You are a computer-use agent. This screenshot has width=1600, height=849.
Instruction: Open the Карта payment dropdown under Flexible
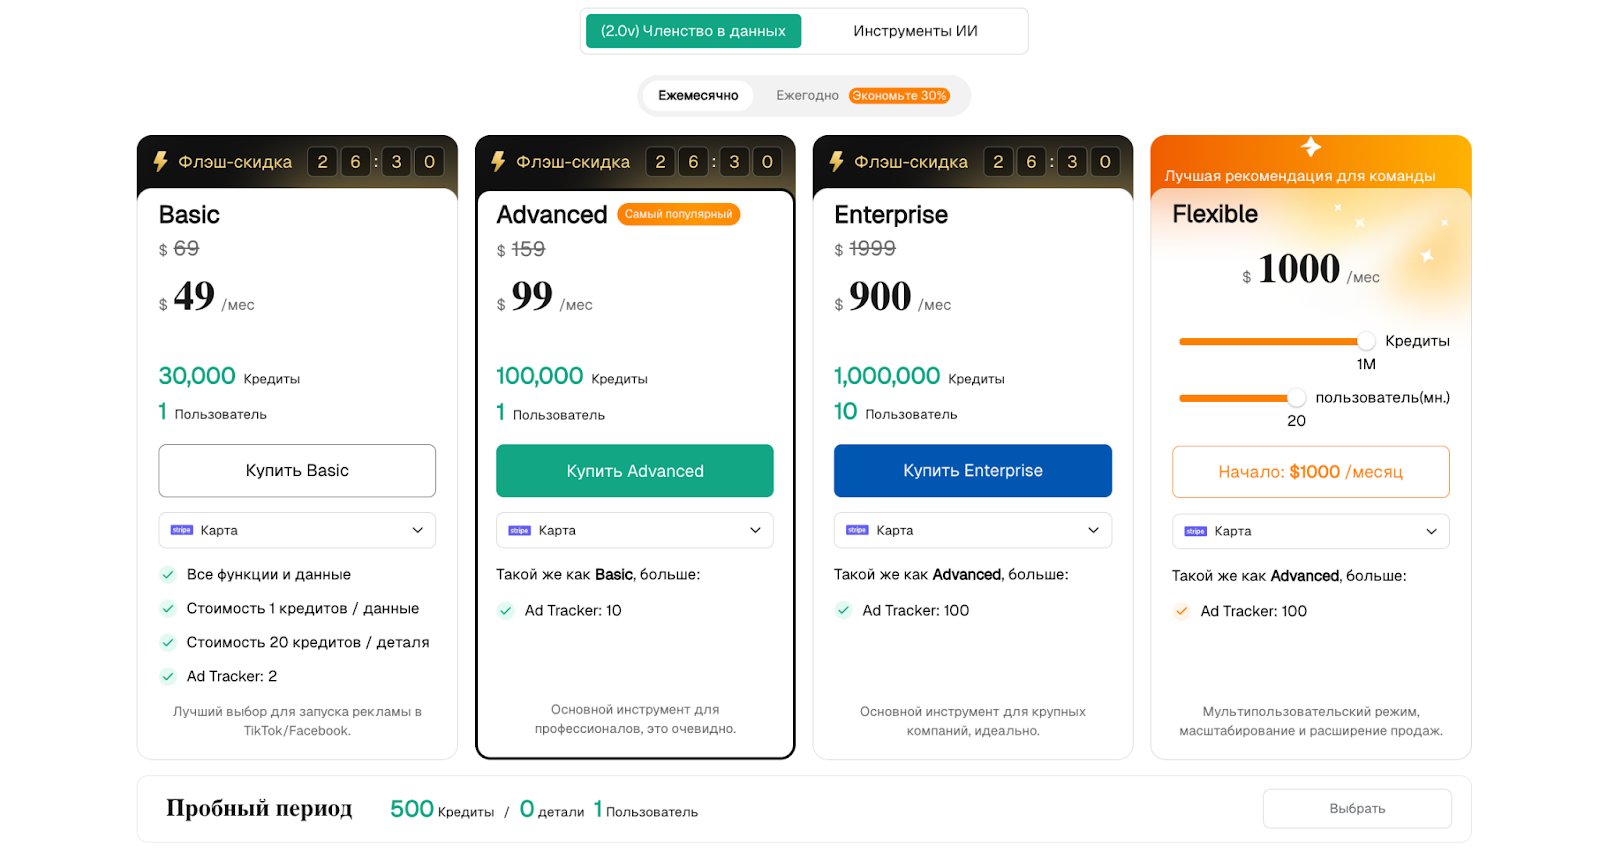point(1310,531)
